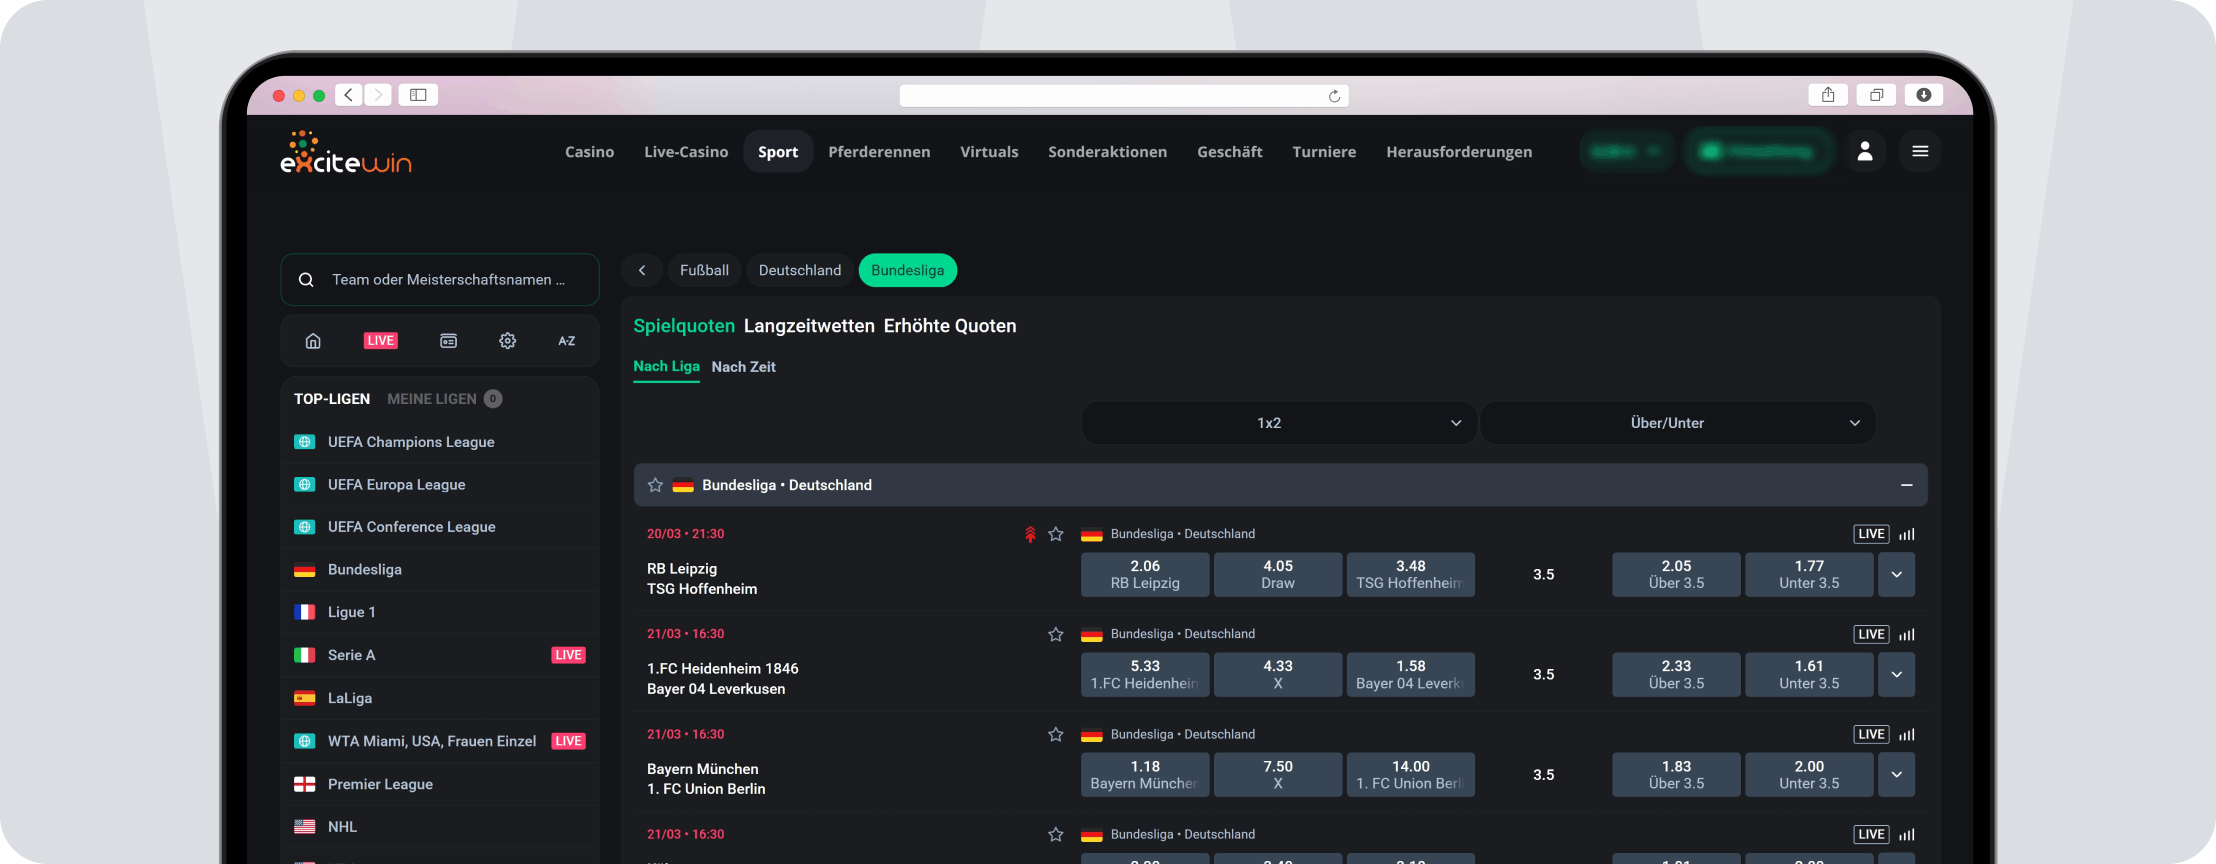The height and width of the screenshot is (864, 2216).
Task: Click the team or championship search field
Action: (440, 280)
